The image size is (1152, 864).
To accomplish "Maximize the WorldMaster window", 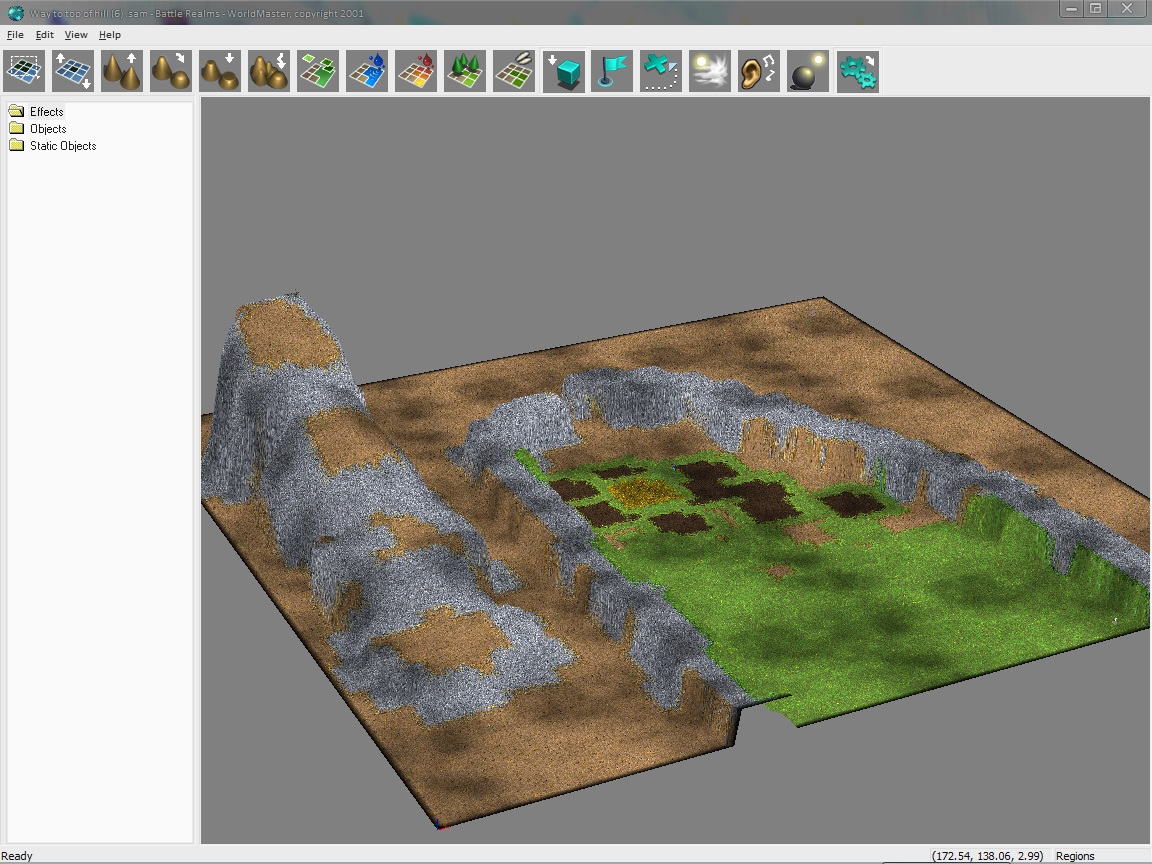I will click(1095, 9).
